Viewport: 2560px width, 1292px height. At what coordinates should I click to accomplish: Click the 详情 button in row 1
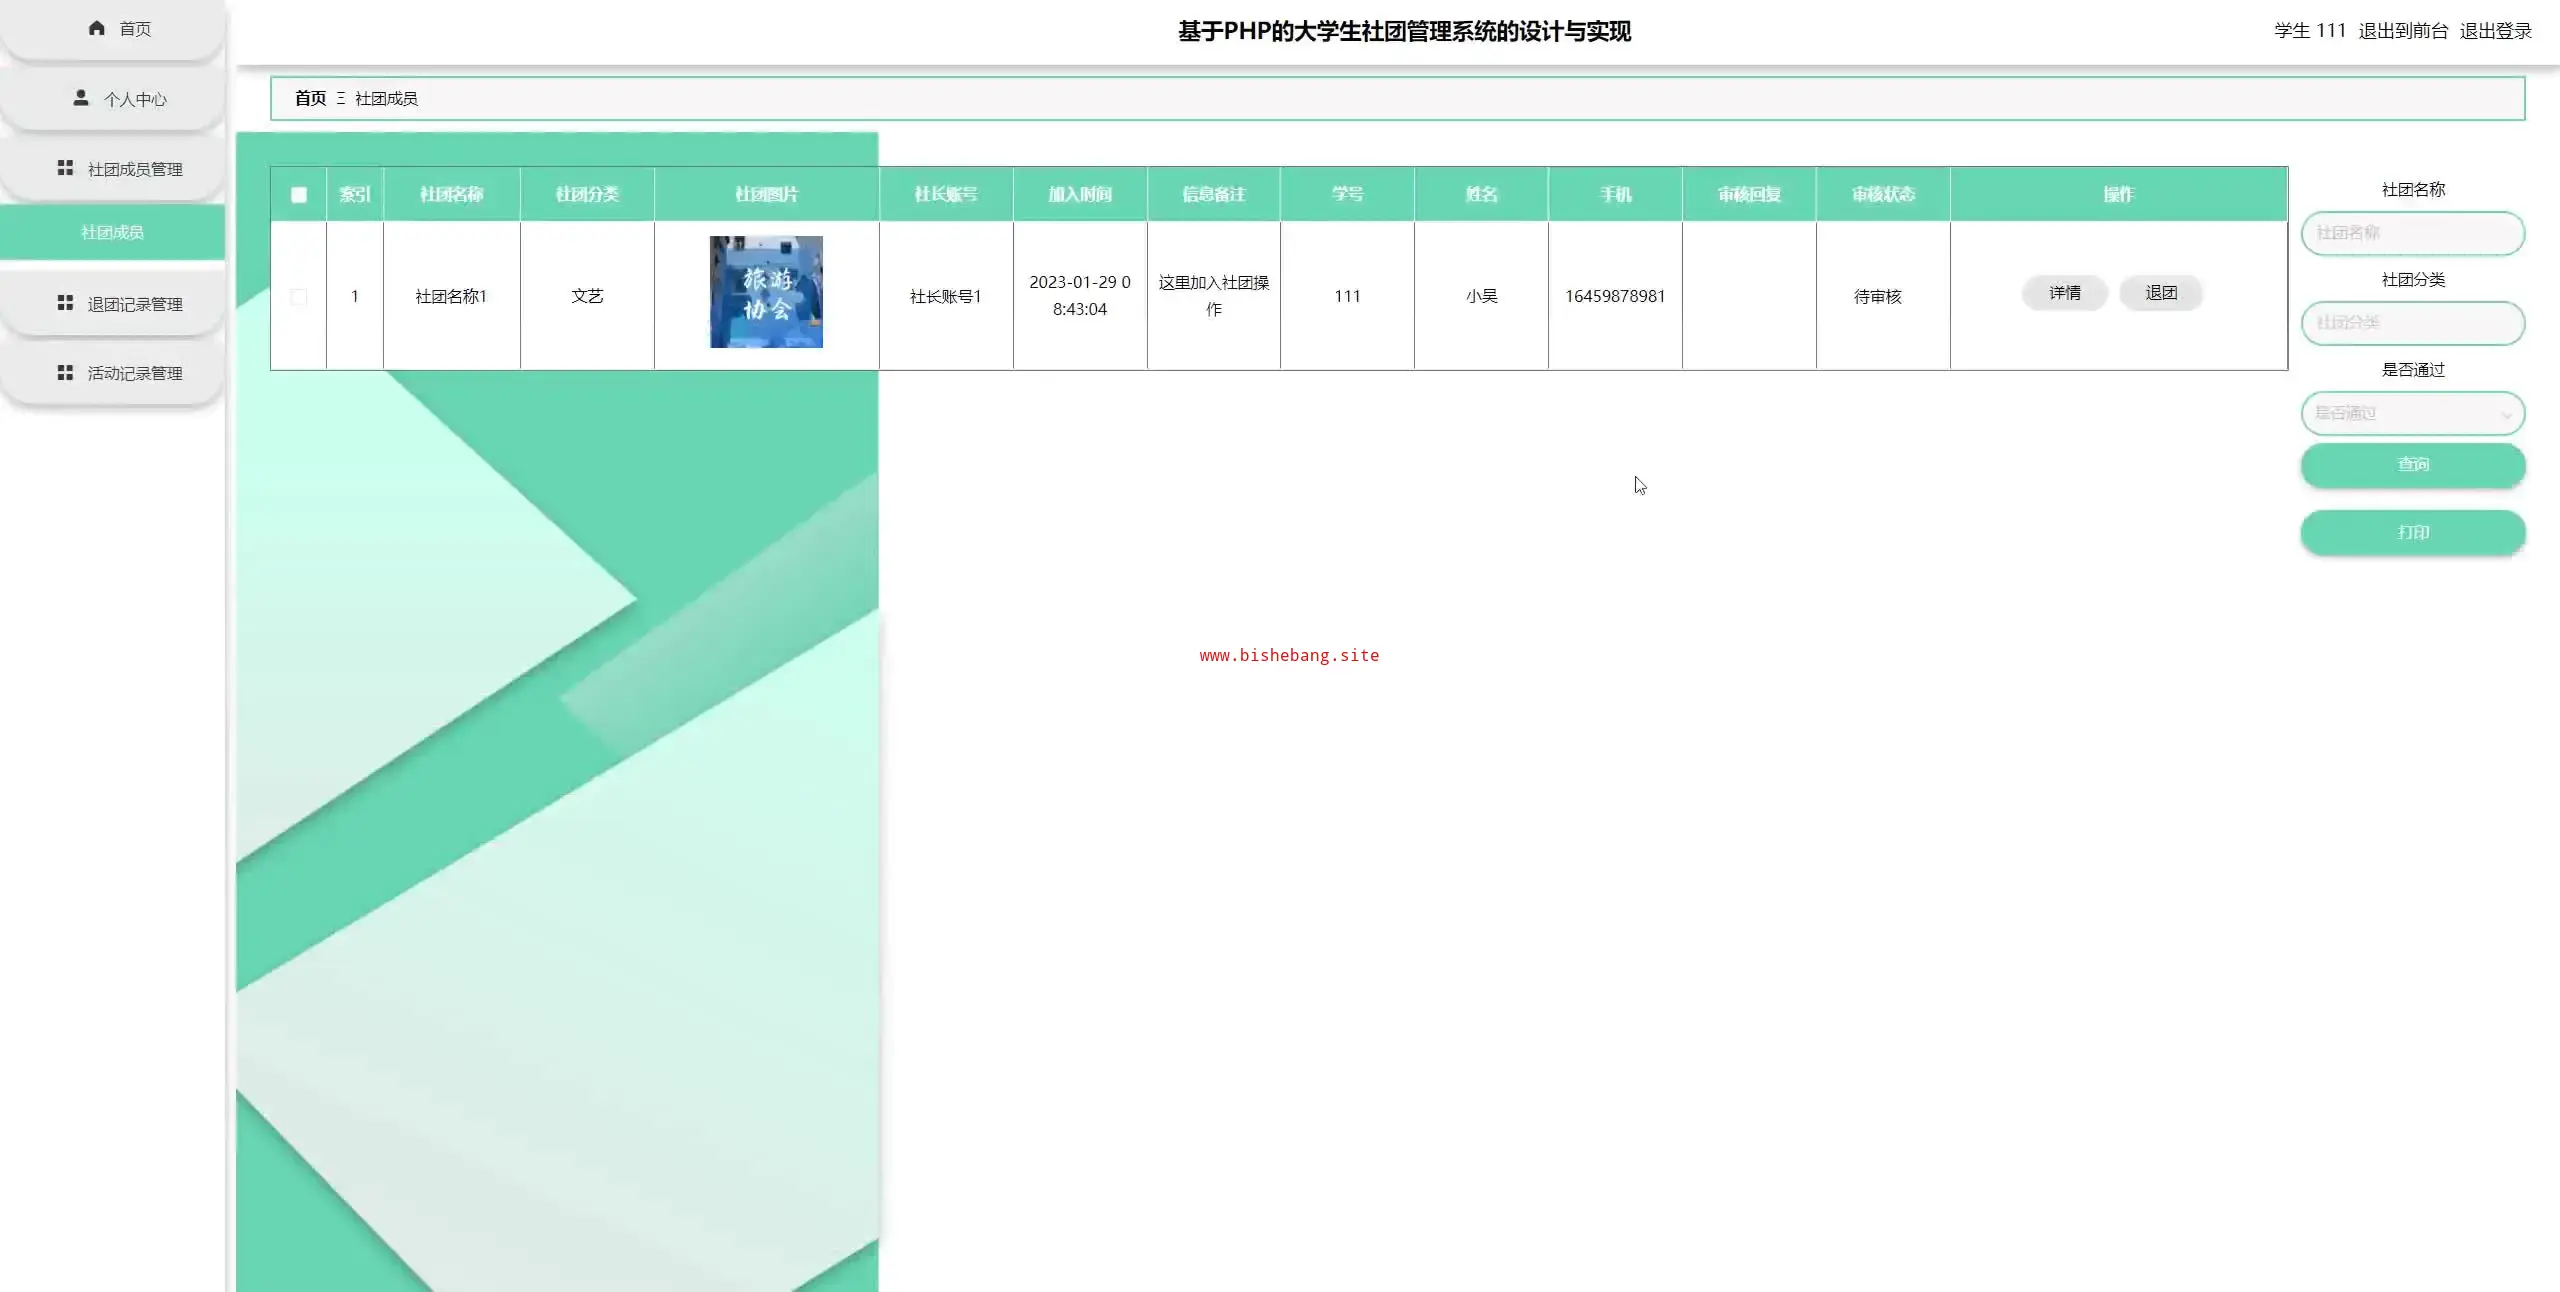pyautogui.click(x=2064, y=293)
